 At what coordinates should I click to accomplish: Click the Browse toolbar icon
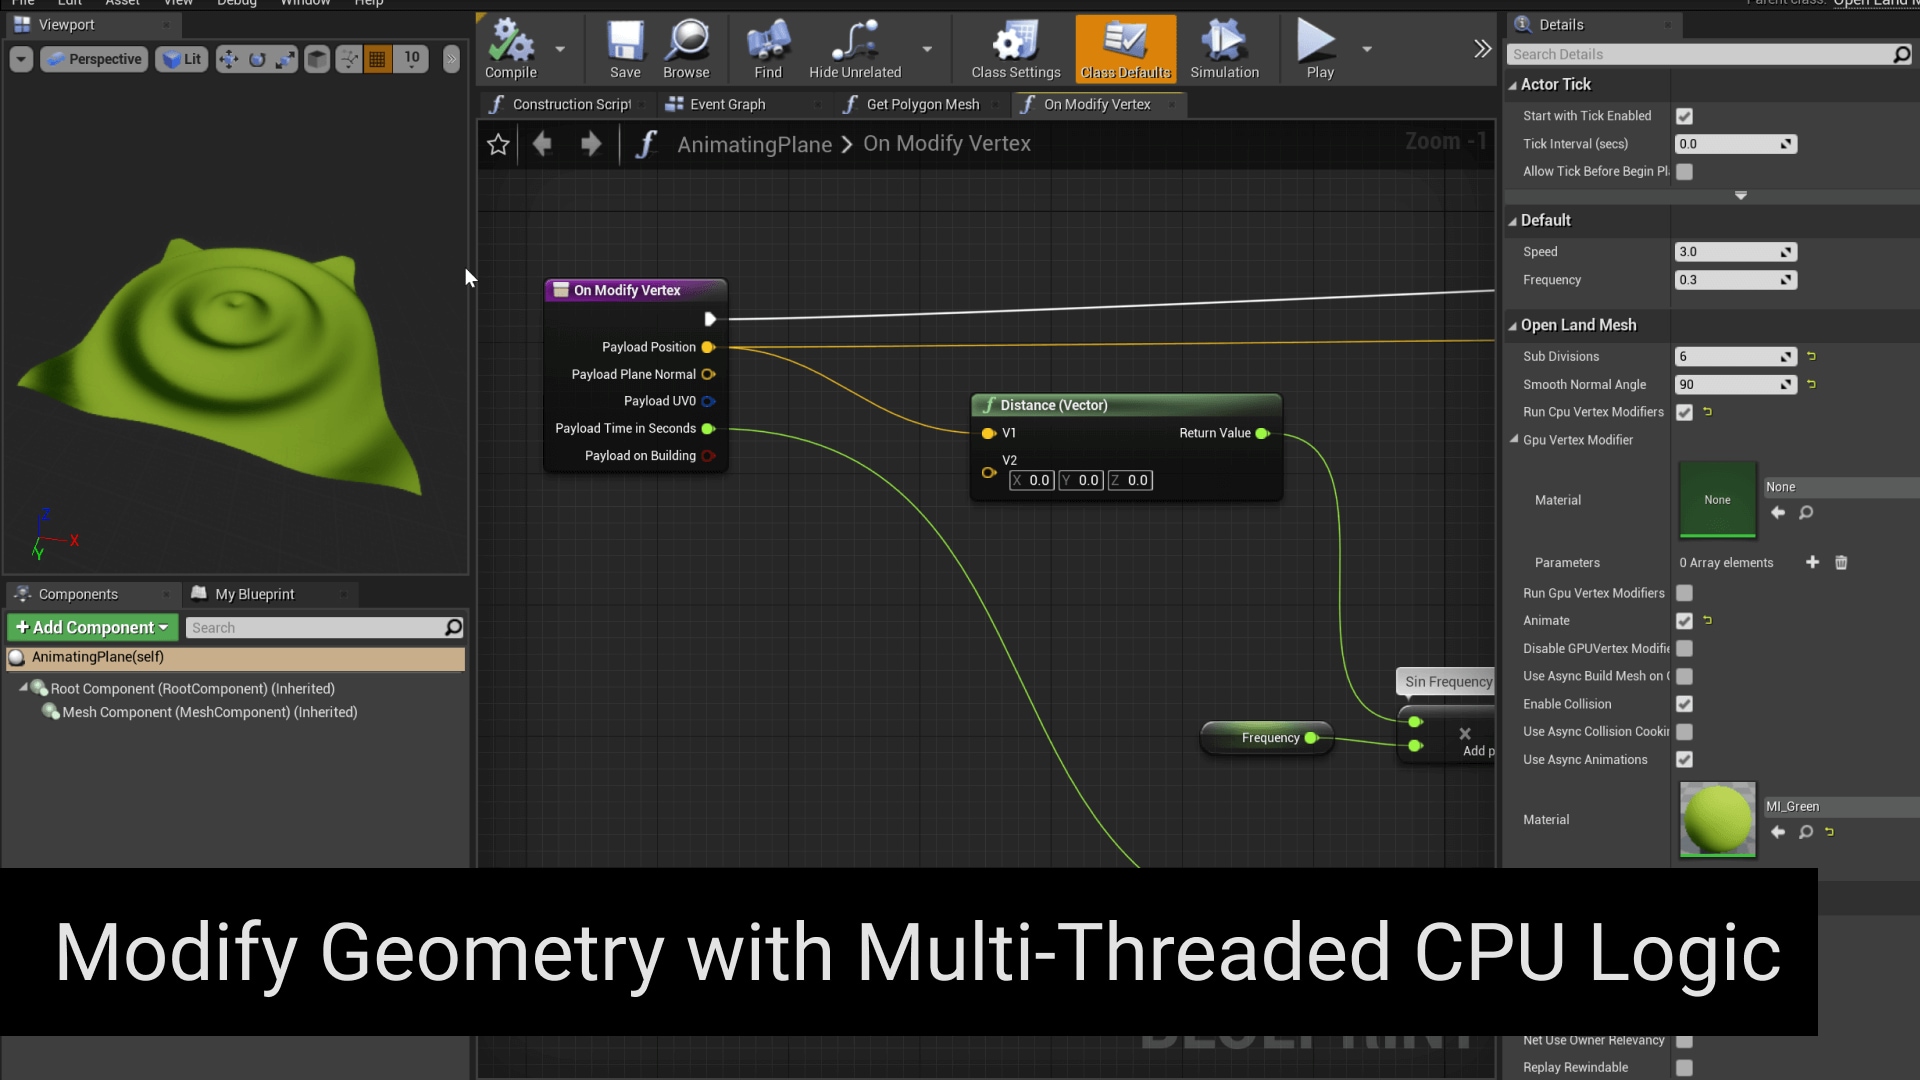tap(686, 48)
